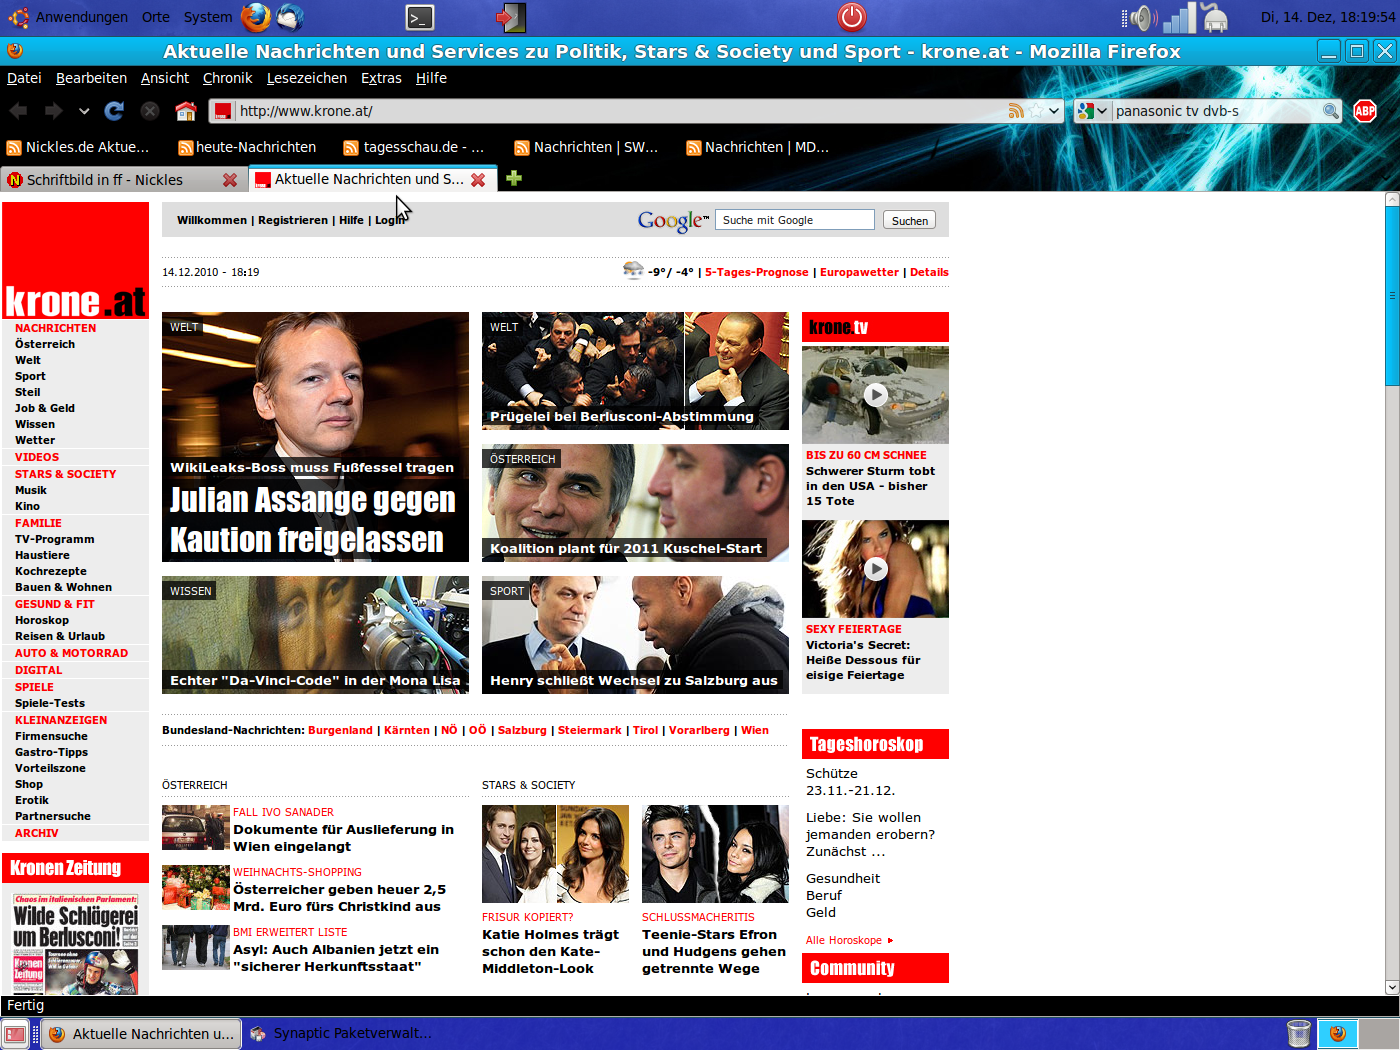The height and width of the screenshot is (1050, 1400).
Task: Select Österreich in the left navigation
Action: click(45, 344)
